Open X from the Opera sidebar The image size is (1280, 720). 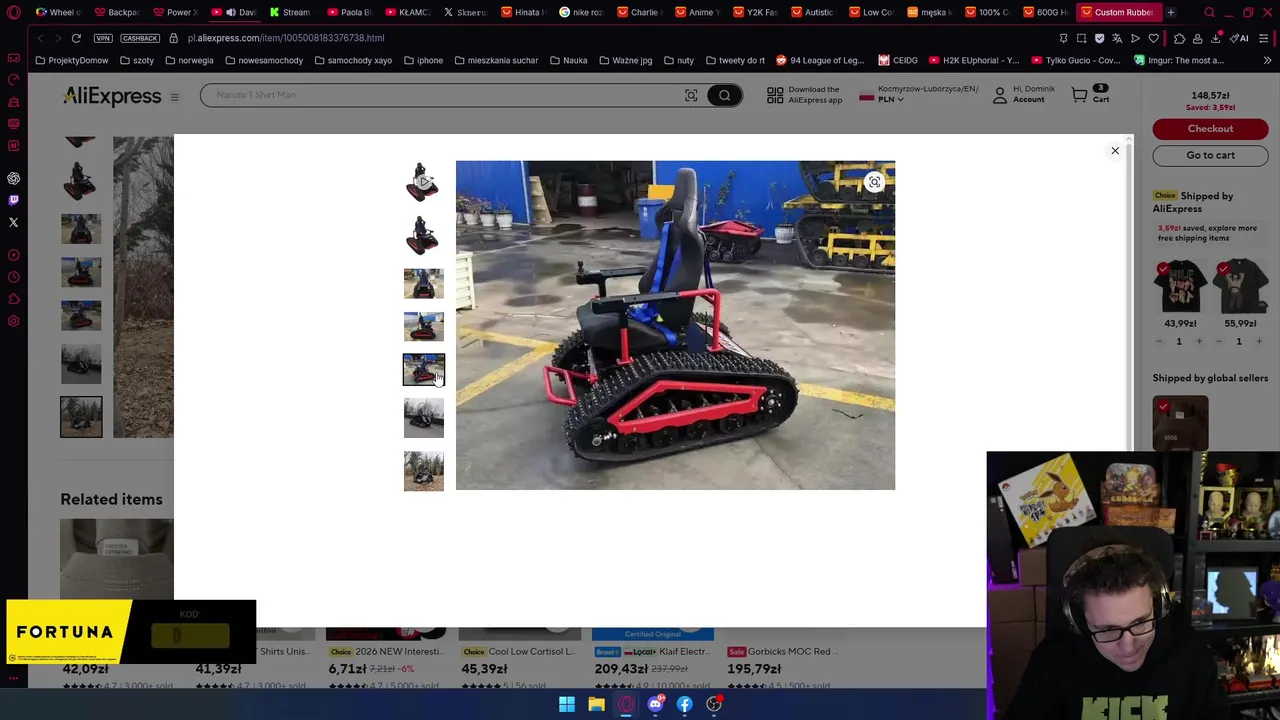click(14, 222)
